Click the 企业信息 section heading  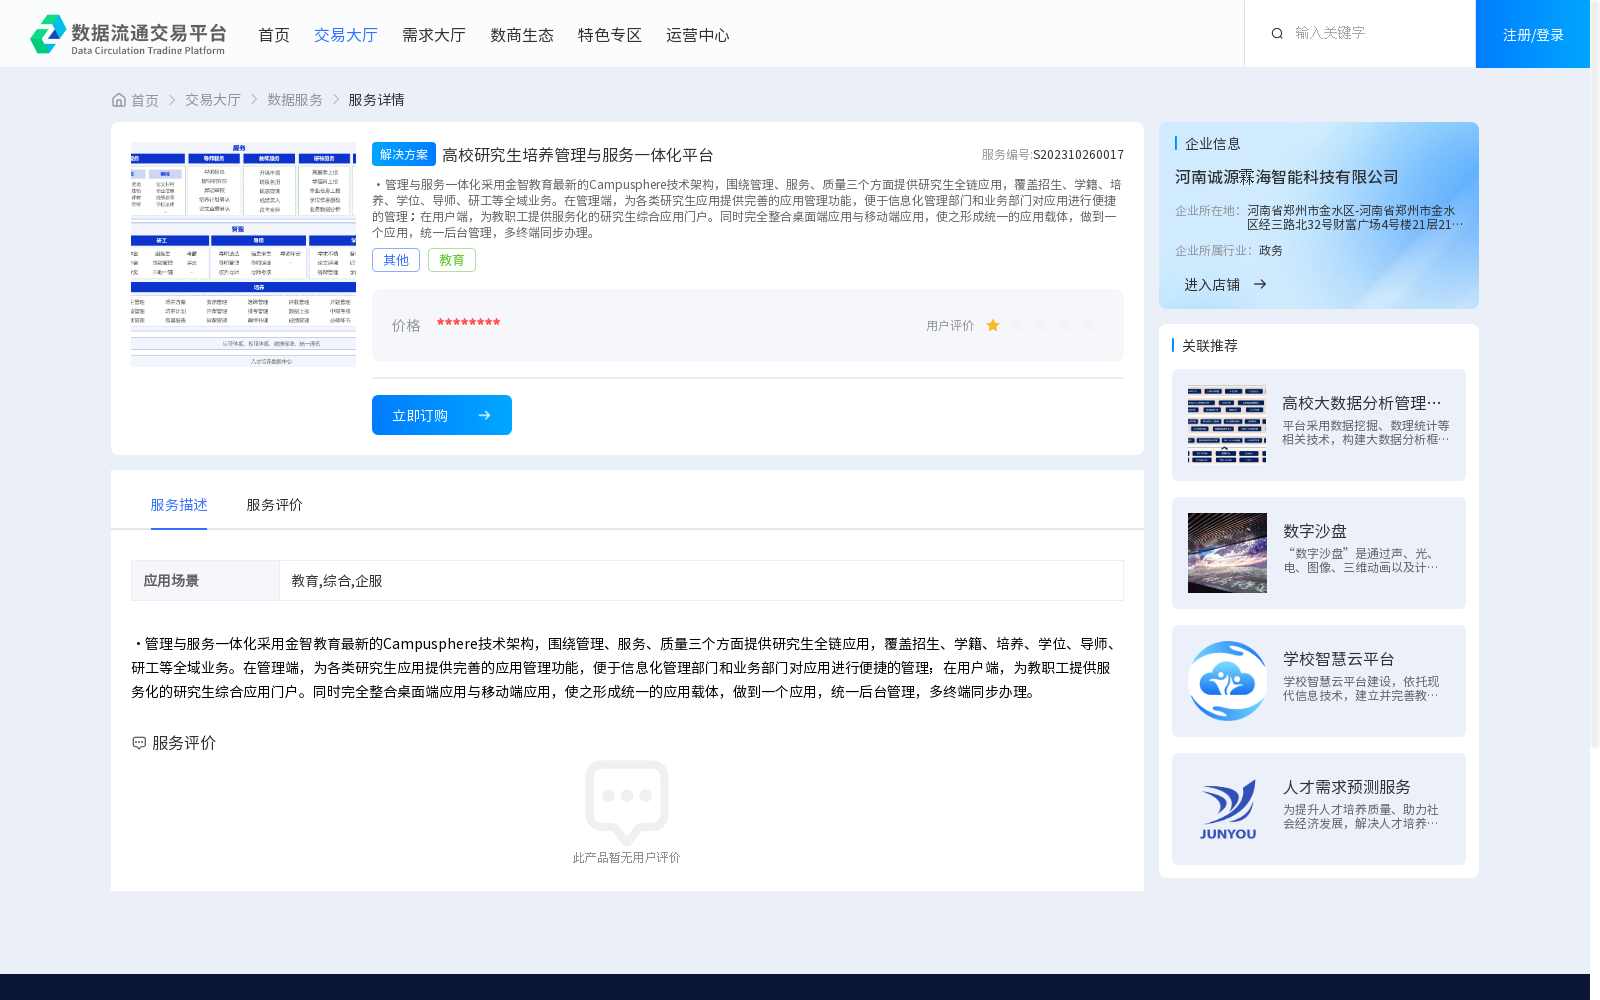pos(1213,144)
